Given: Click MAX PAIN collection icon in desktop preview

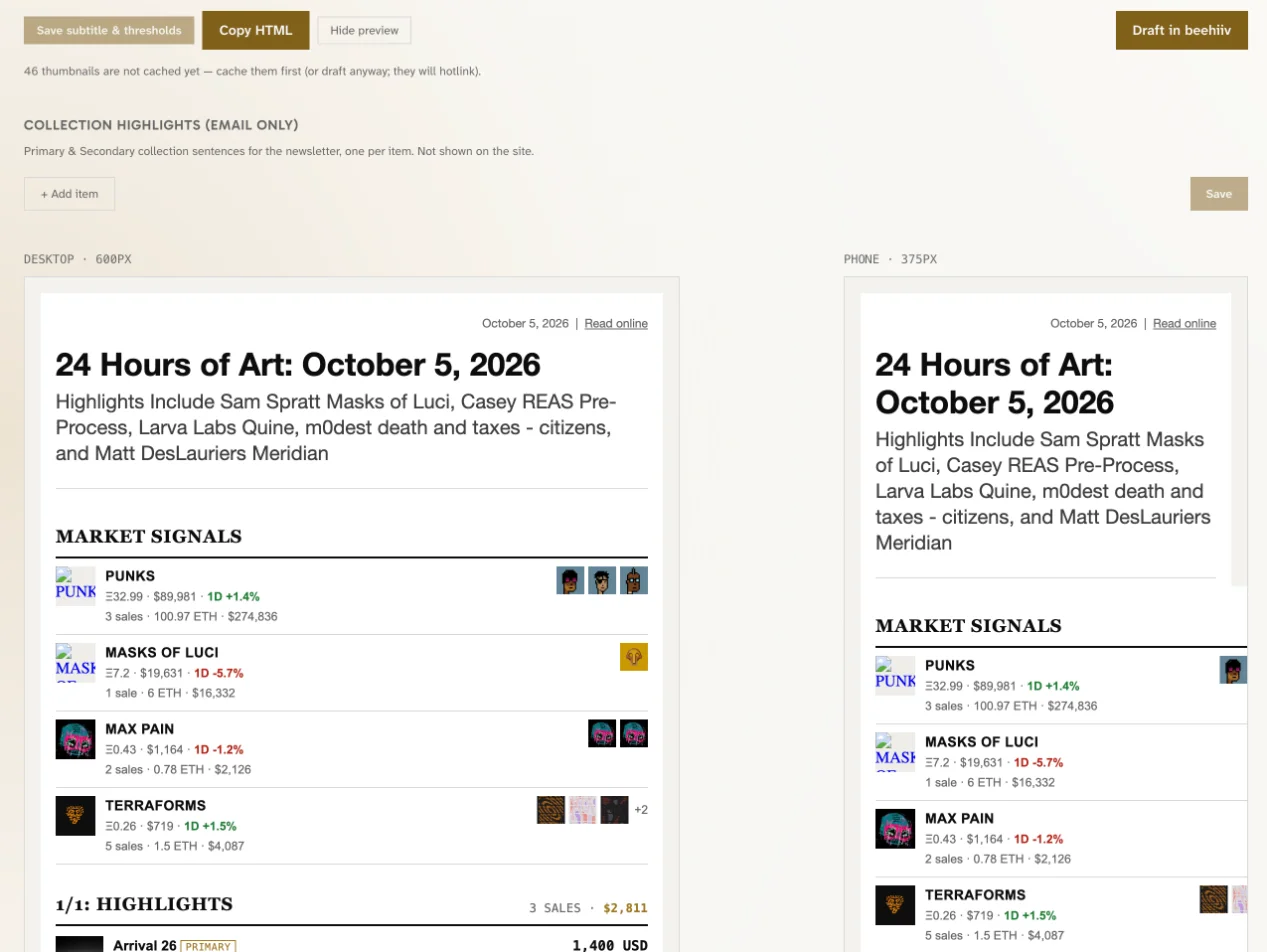Looking at the screenshot, I should [x=75, y=739].
